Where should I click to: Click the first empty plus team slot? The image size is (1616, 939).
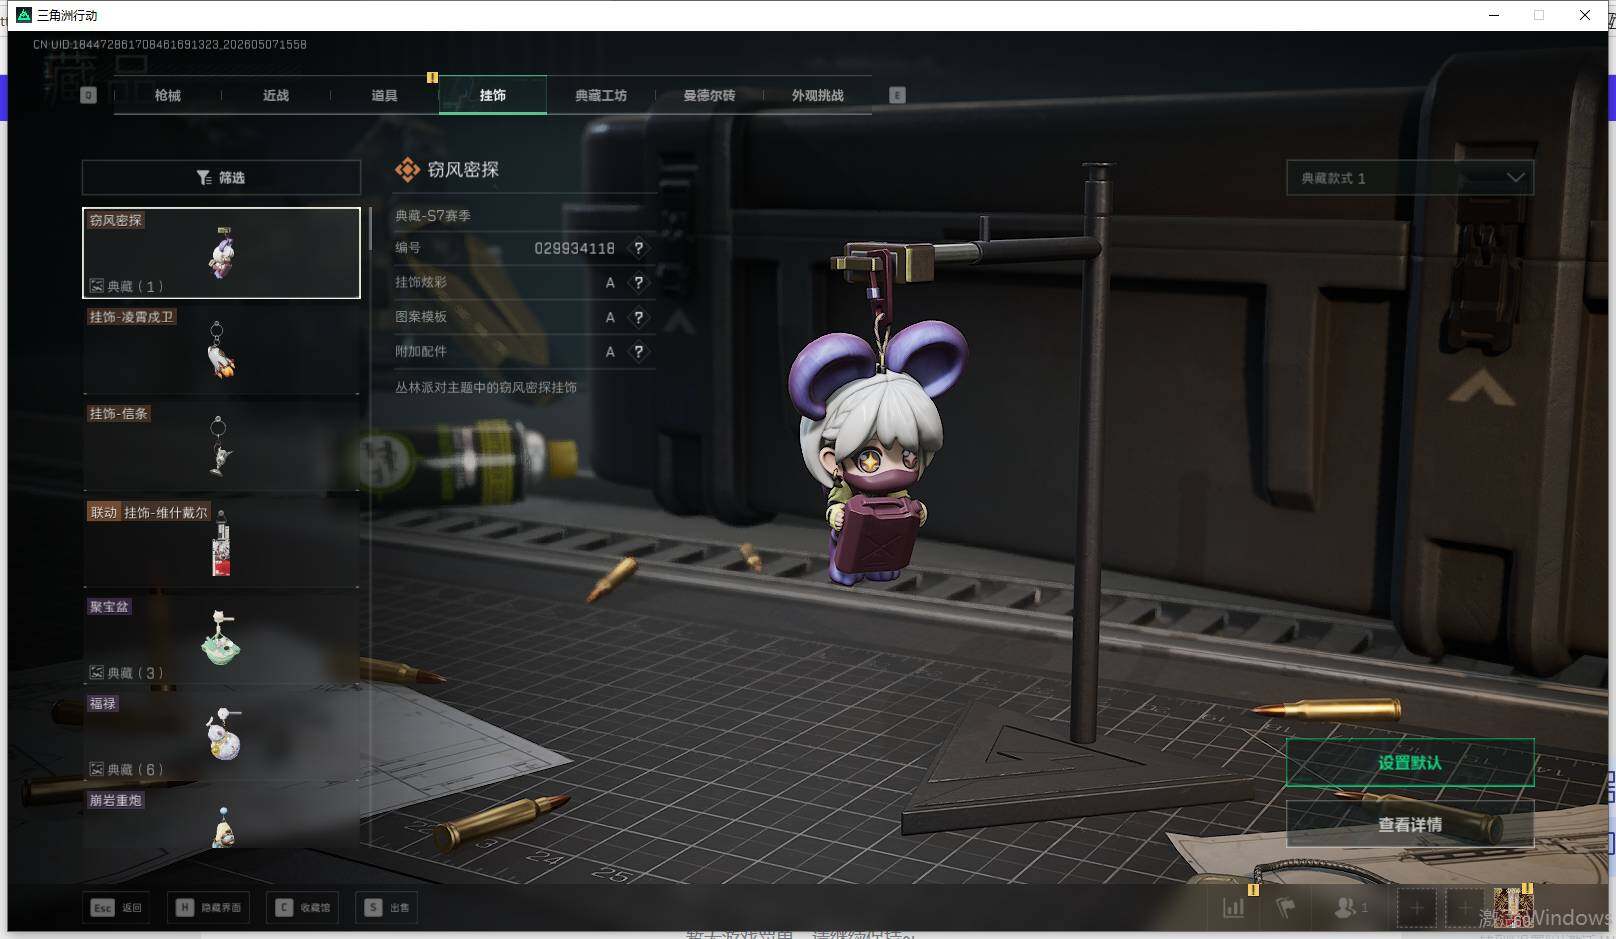pyautogui.click(x=1416, y=909)
